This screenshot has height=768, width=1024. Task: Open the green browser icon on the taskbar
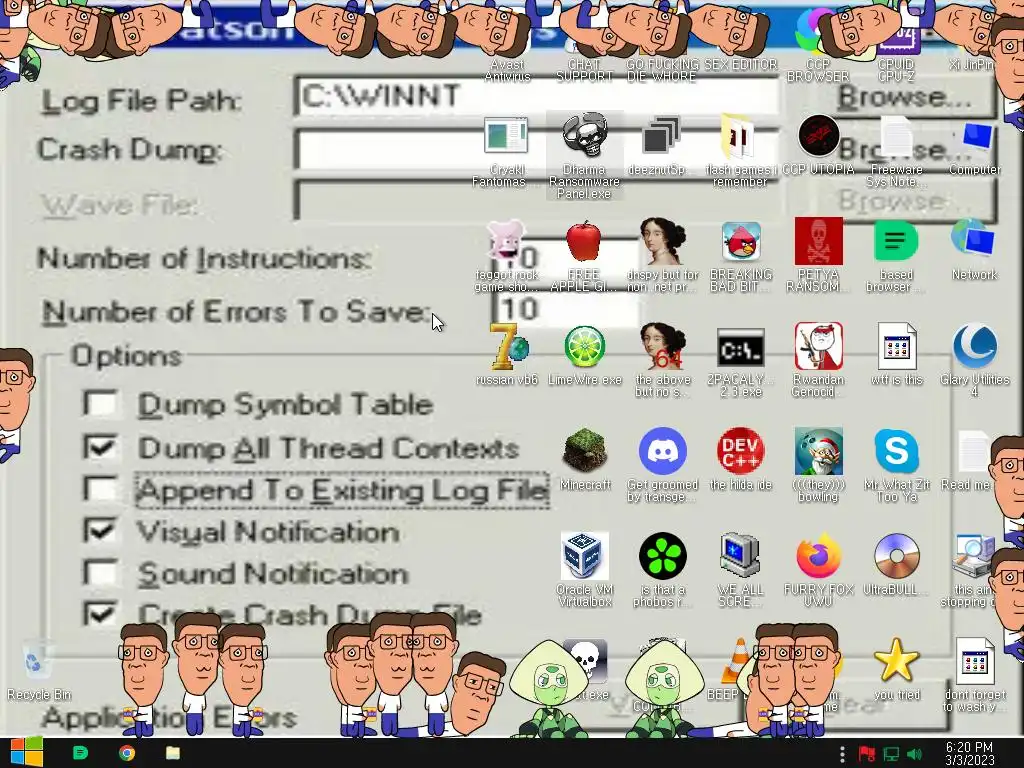tap(80, 753)
